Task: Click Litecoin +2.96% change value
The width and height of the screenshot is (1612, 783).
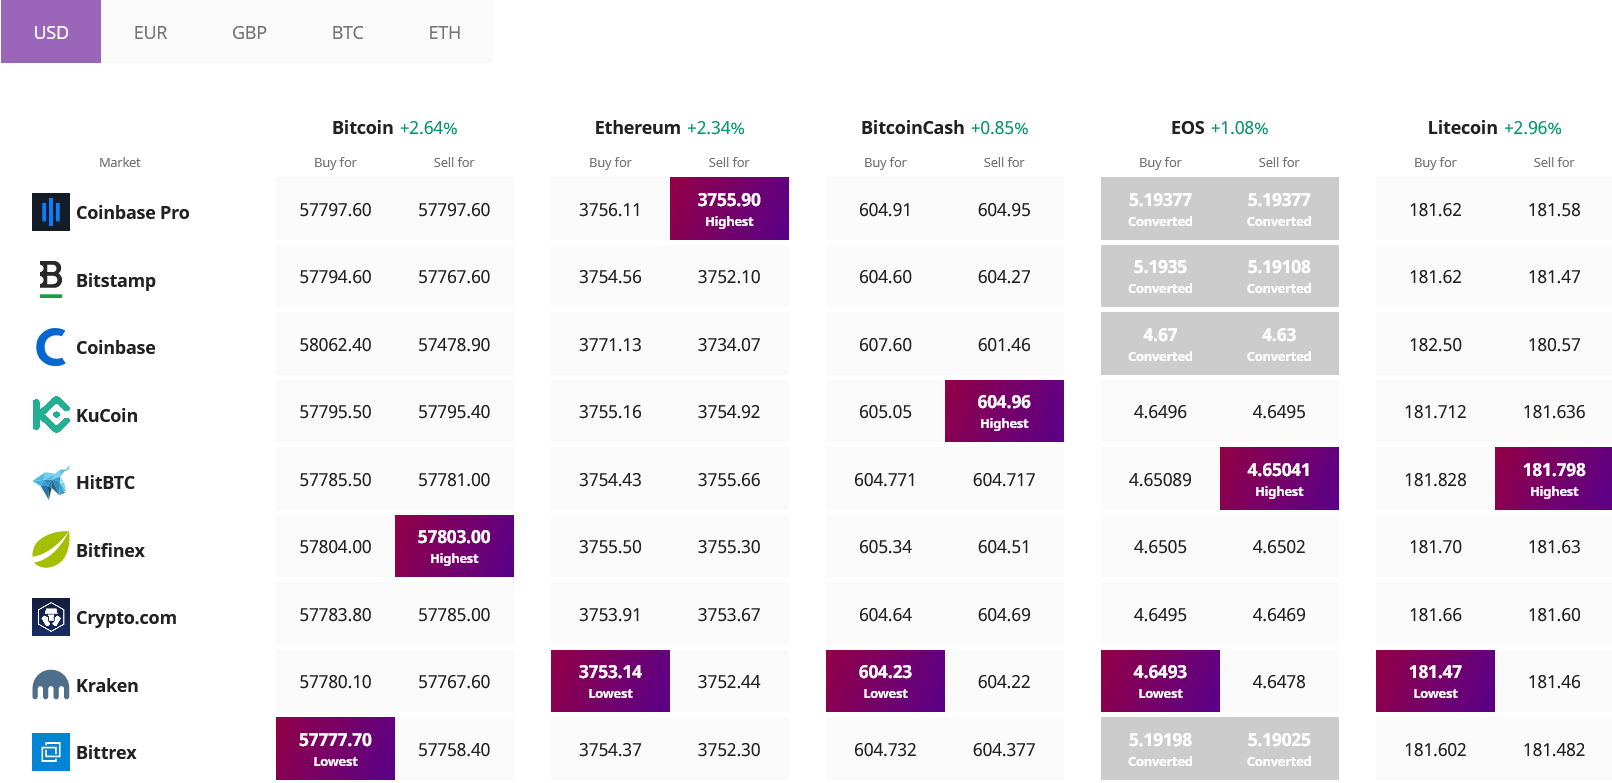Action: coord(1532,128)
